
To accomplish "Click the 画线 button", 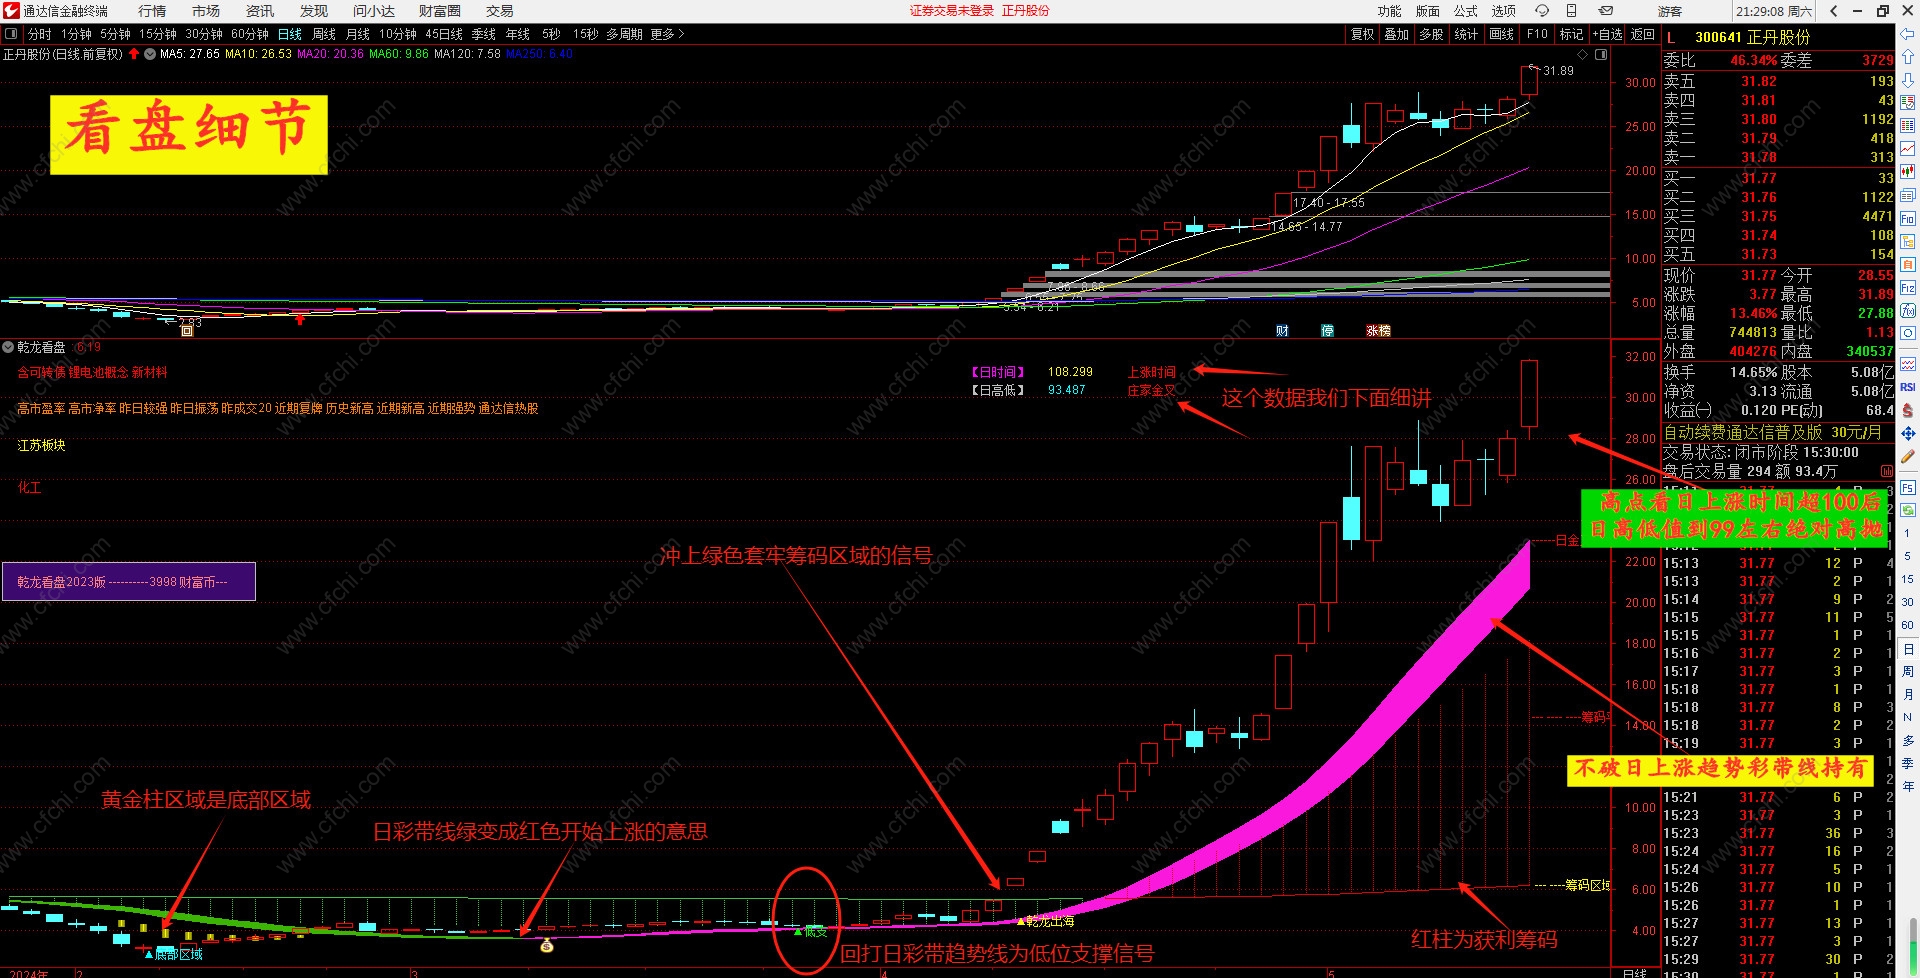I will (1502, 34).
